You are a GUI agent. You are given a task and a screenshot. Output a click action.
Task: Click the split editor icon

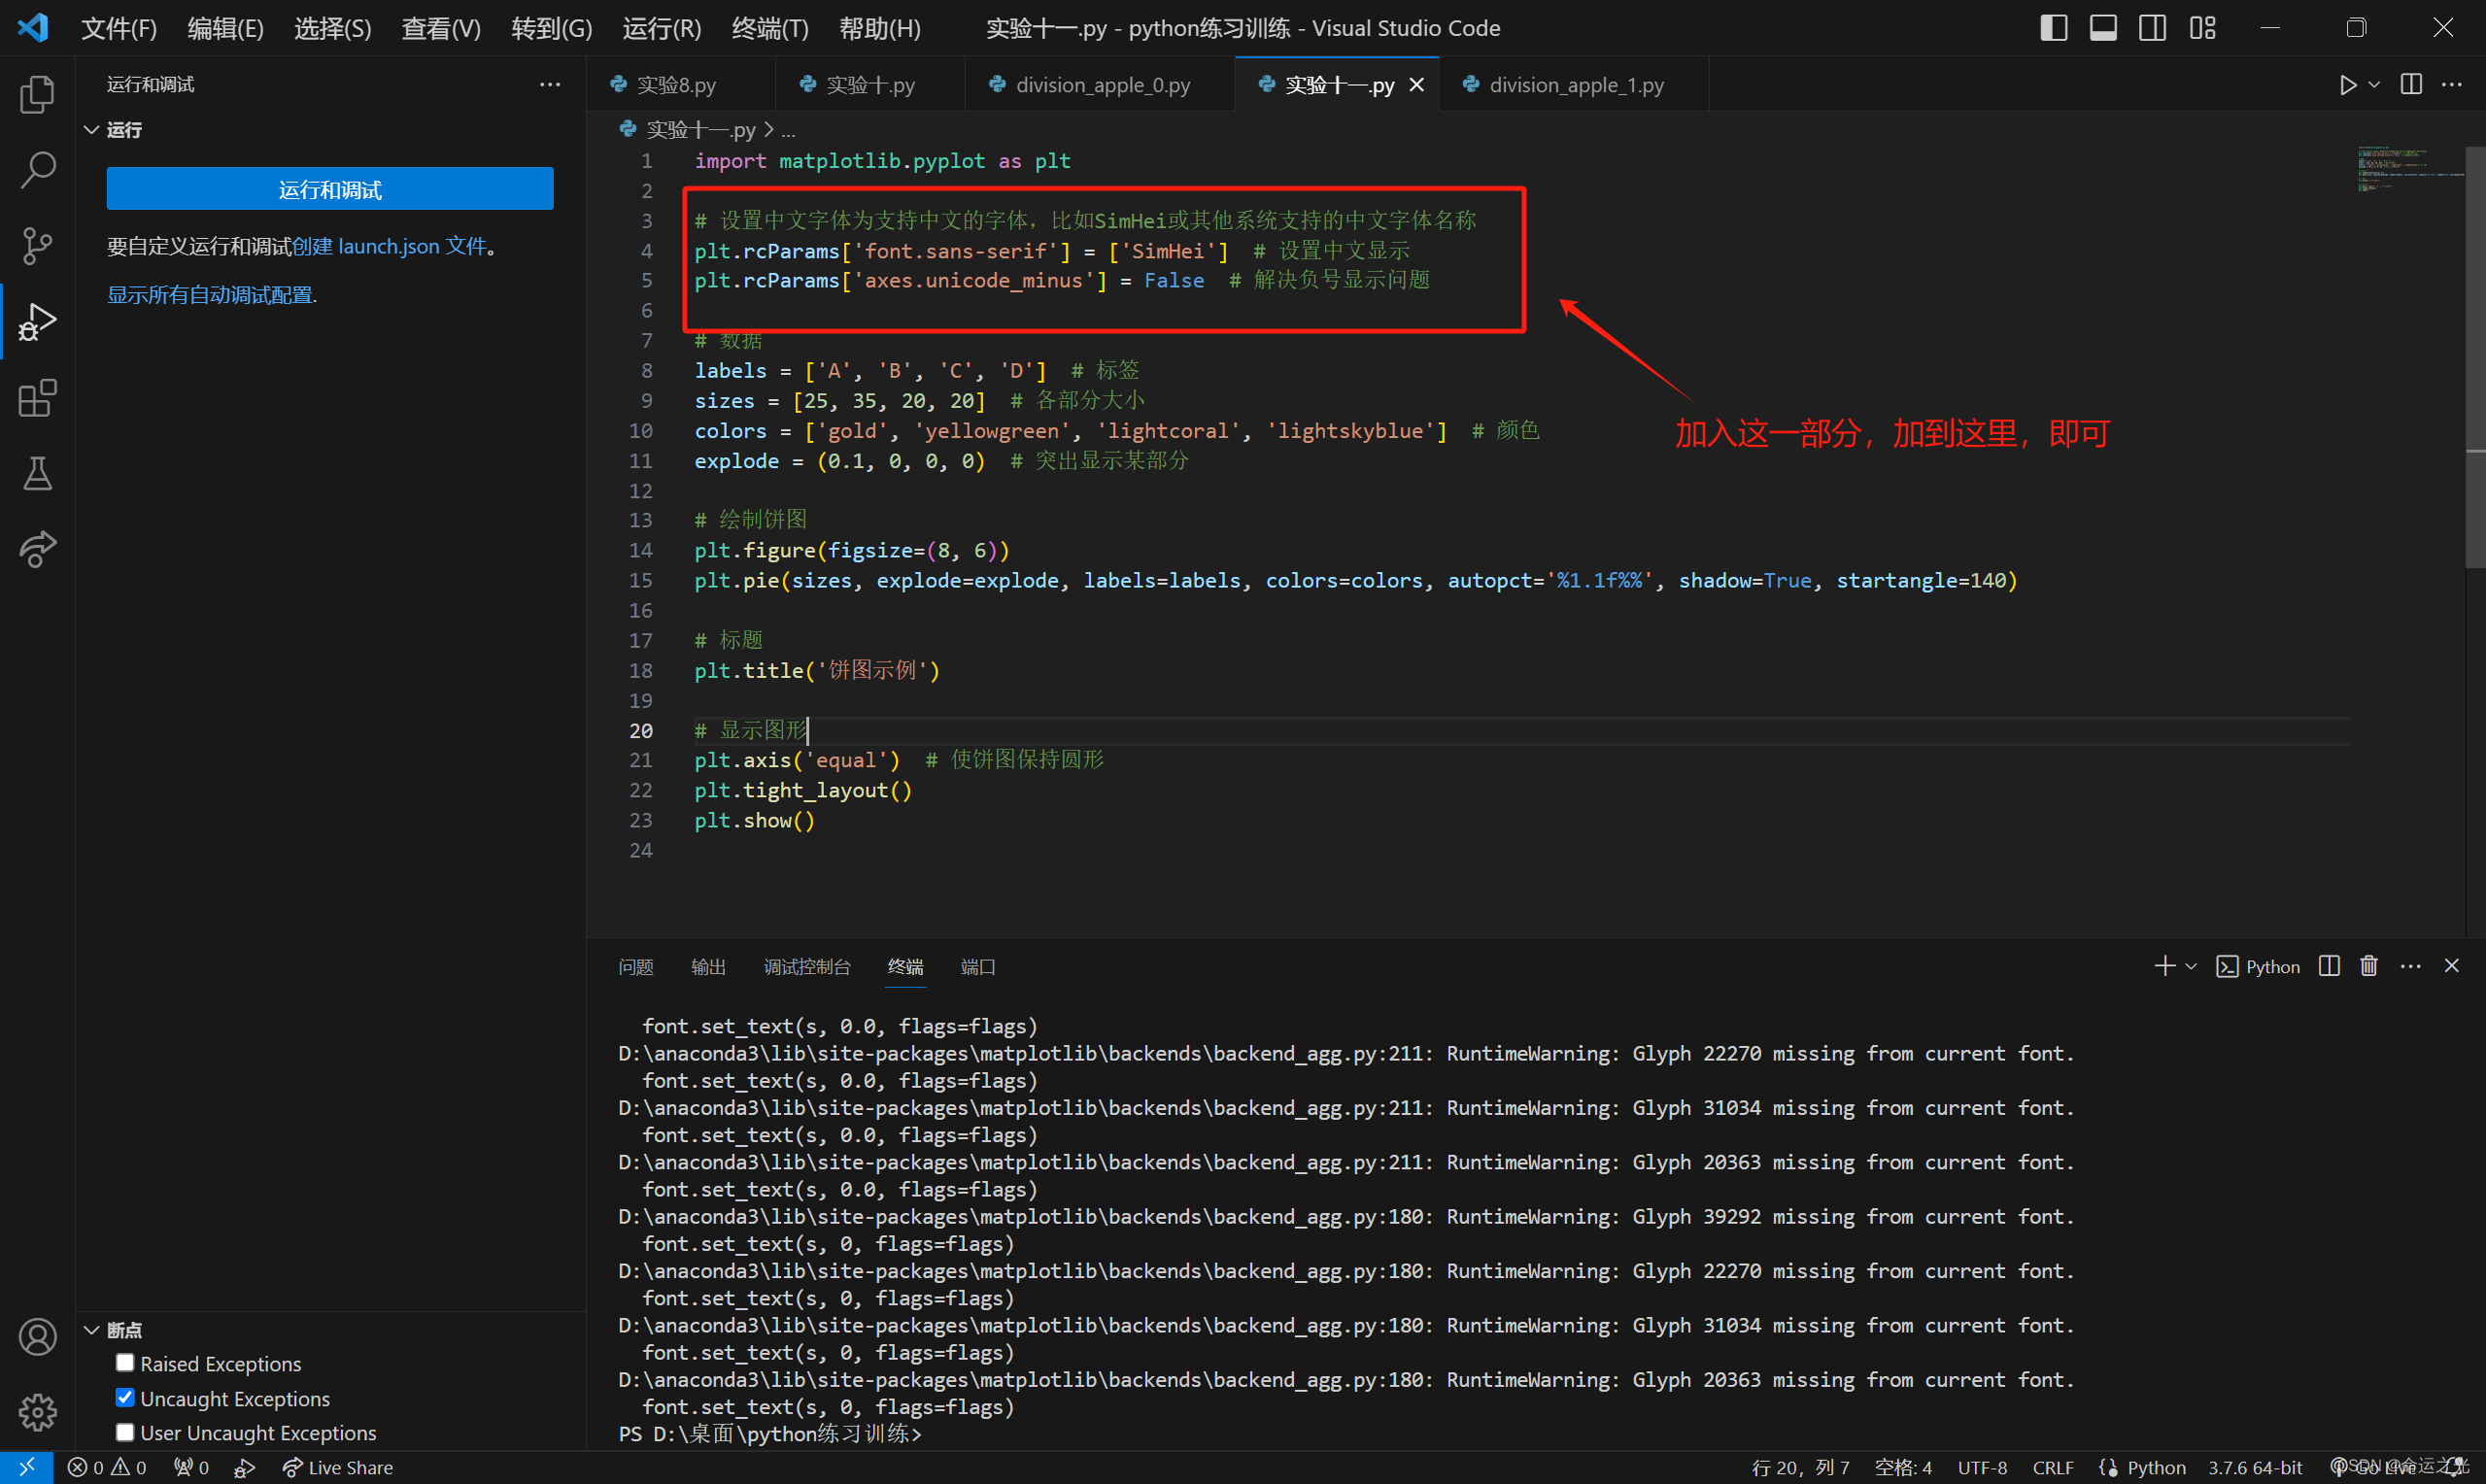(2411, 85)
